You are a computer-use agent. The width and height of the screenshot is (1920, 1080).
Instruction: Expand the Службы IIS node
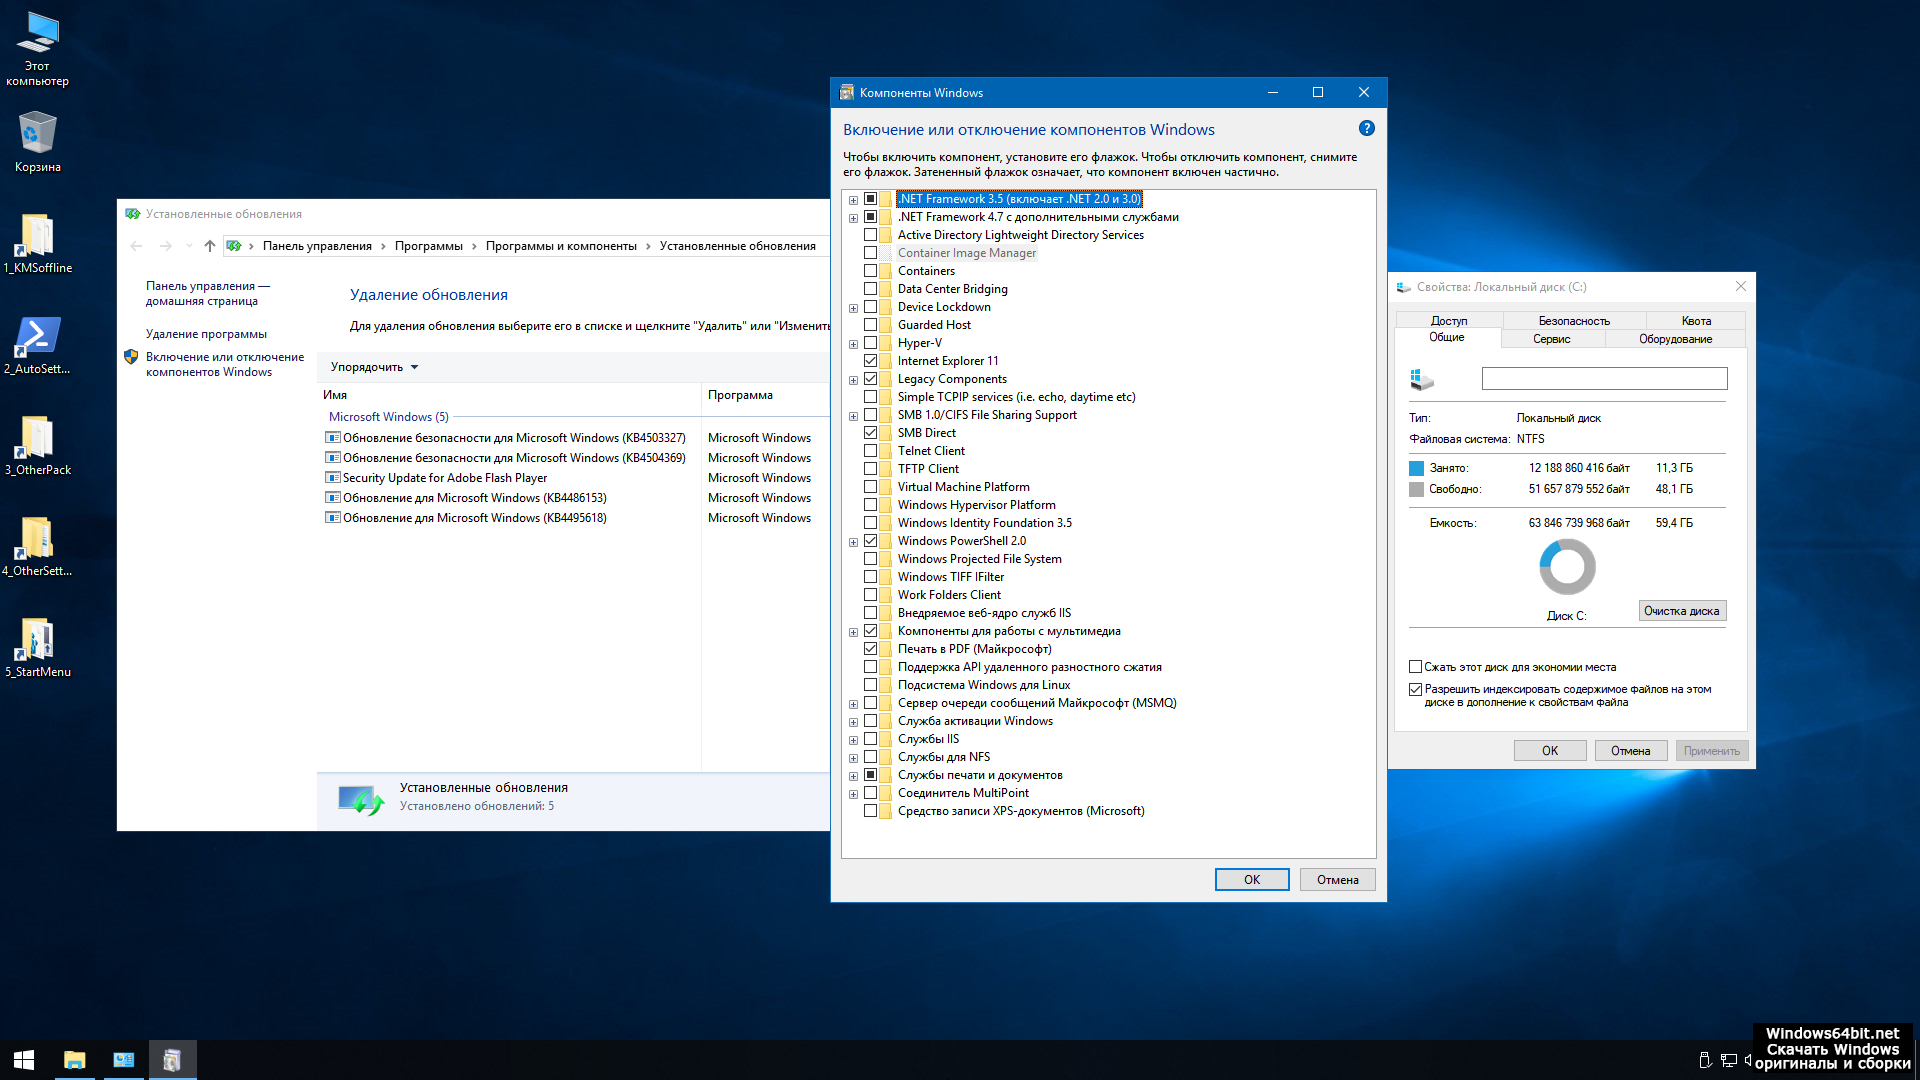point(853,740)
